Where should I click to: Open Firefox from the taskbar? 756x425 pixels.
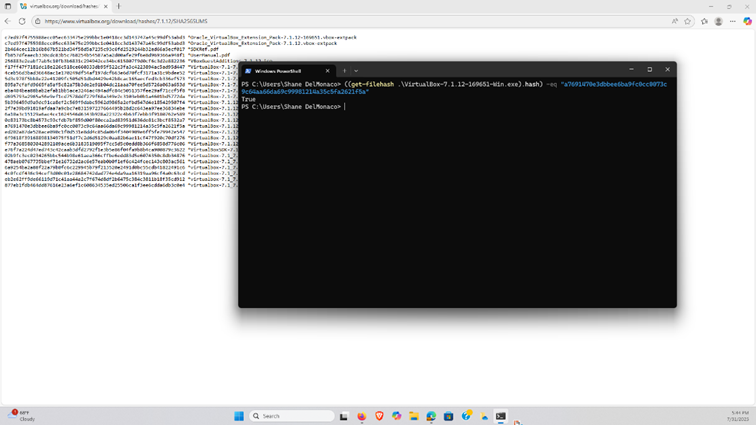point(362,416)
